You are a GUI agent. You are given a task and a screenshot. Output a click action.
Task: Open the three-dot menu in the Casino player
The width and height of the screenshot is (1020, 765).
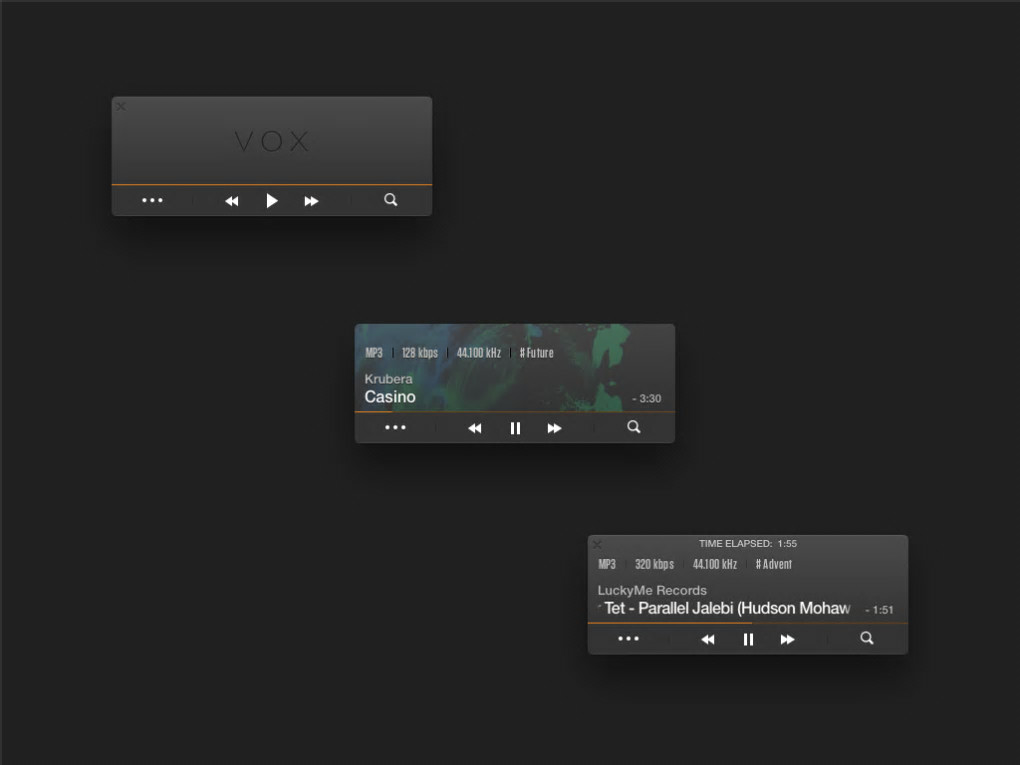pos(396,427)
